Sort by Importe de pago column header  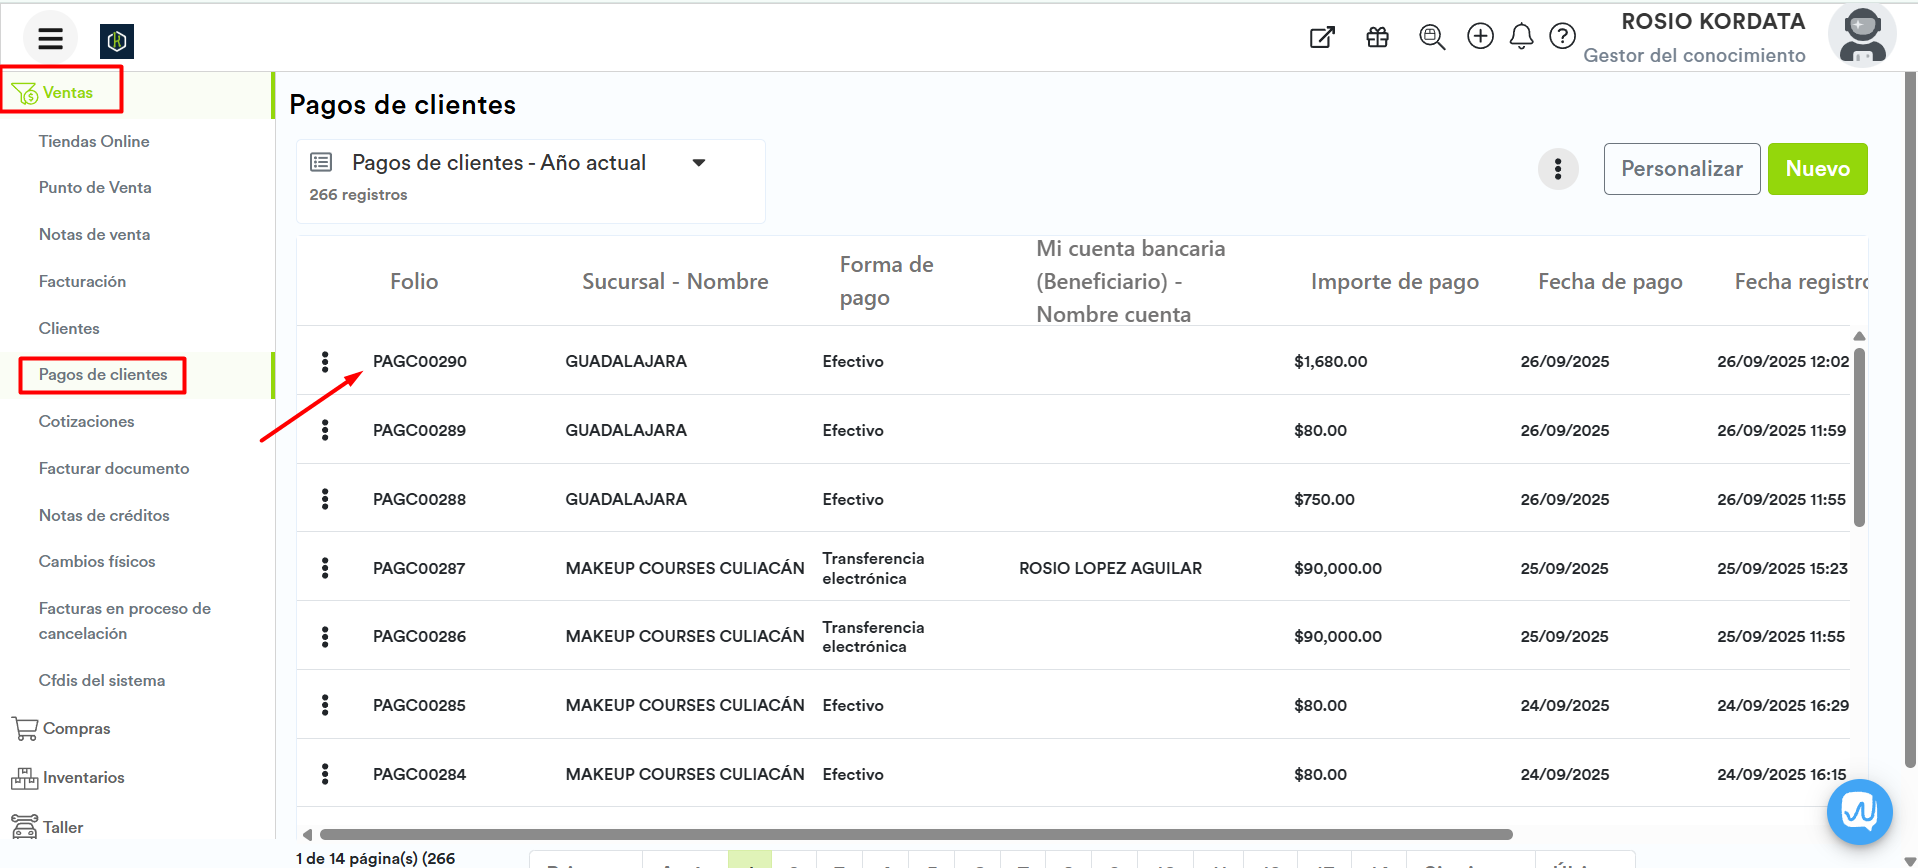coord(1394,282)
